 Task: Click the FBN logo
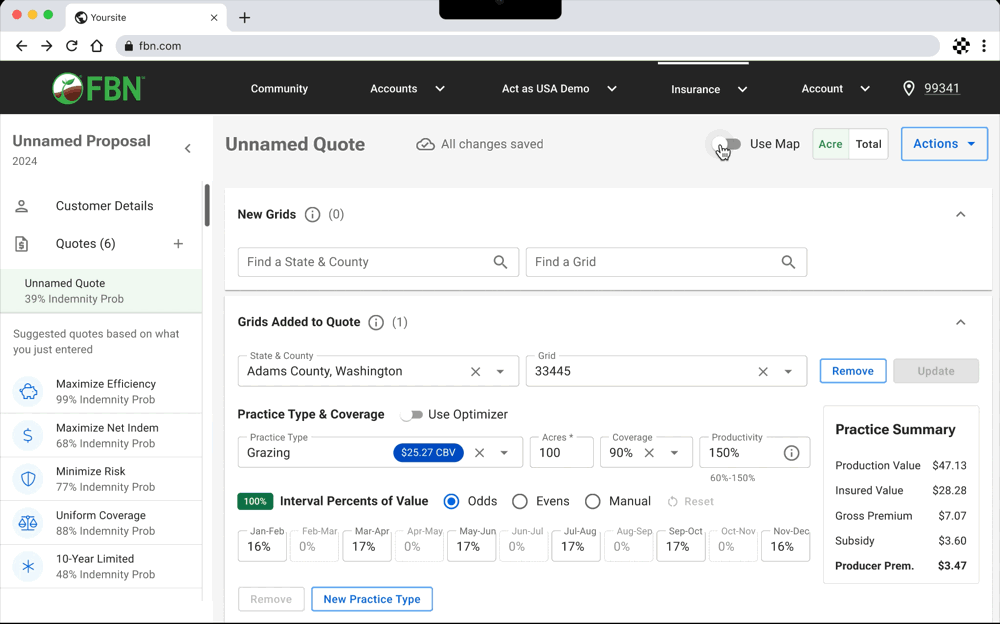pos(98,88)
